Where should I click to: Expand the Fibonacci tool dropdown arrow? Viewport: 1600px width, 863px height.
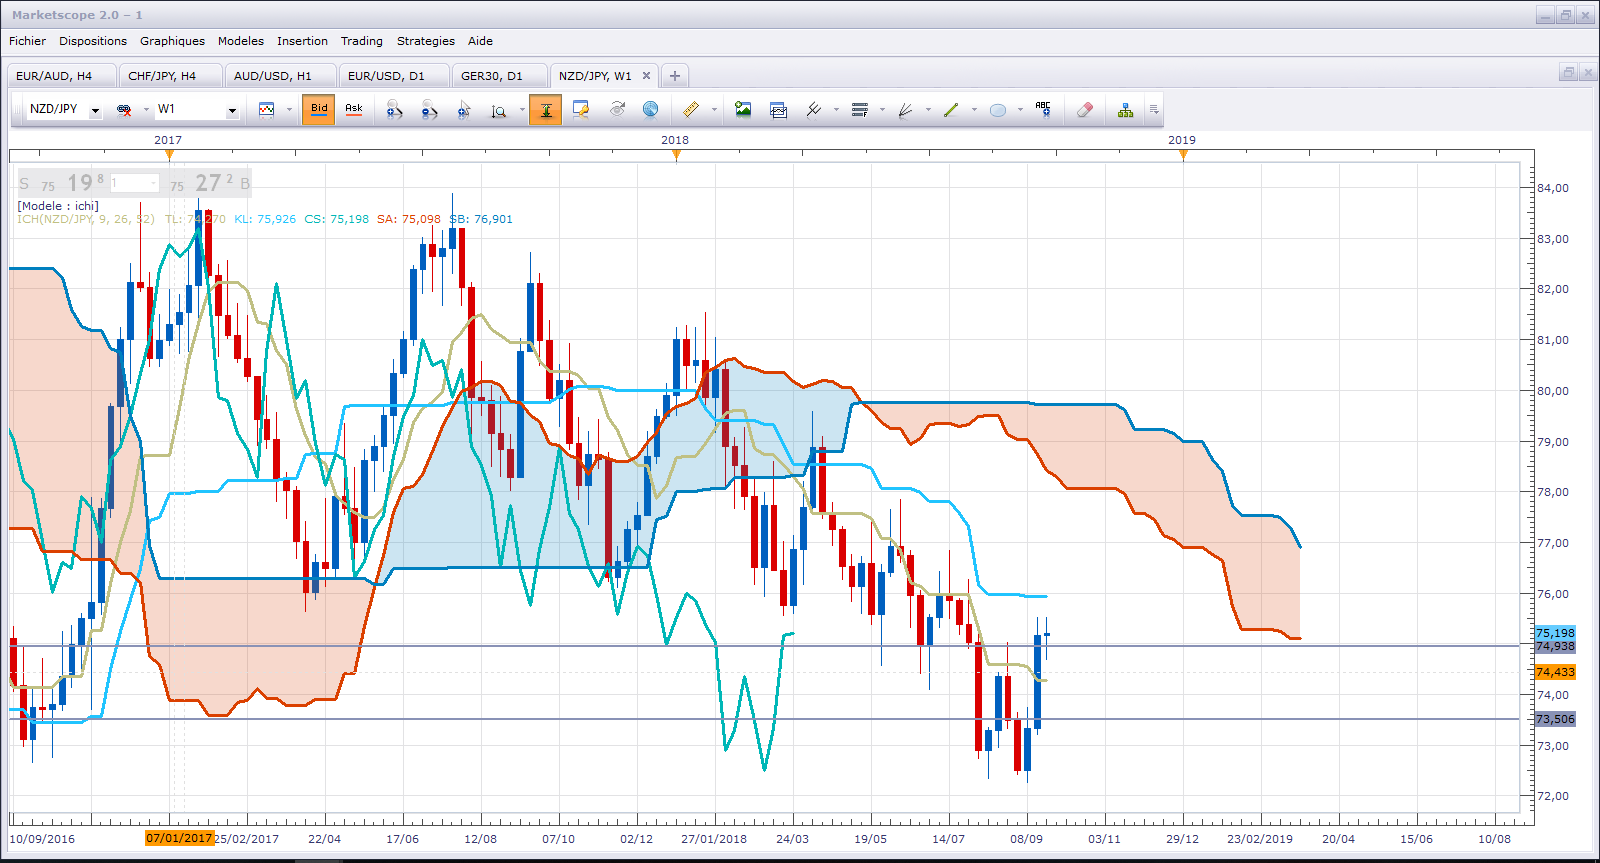(x=882, y=110)
